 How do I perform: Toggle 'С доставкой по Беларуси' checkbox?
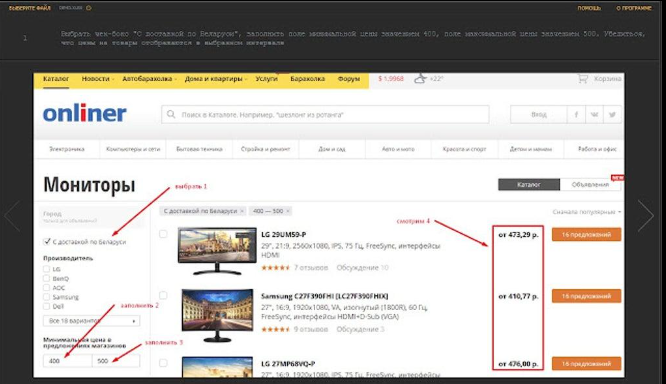pos(47,242)
